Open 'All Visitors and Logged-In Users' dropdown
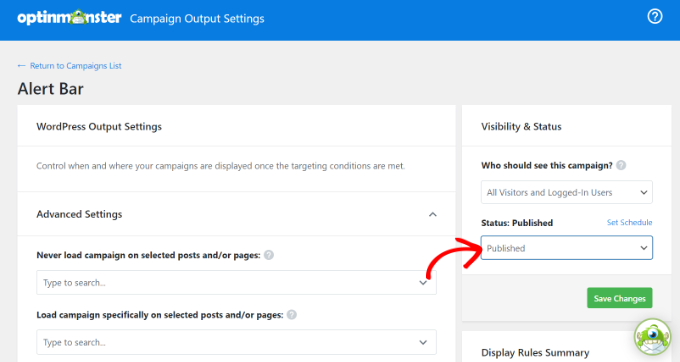This screenshot has height=362, width=680. [x=566, y=192]
